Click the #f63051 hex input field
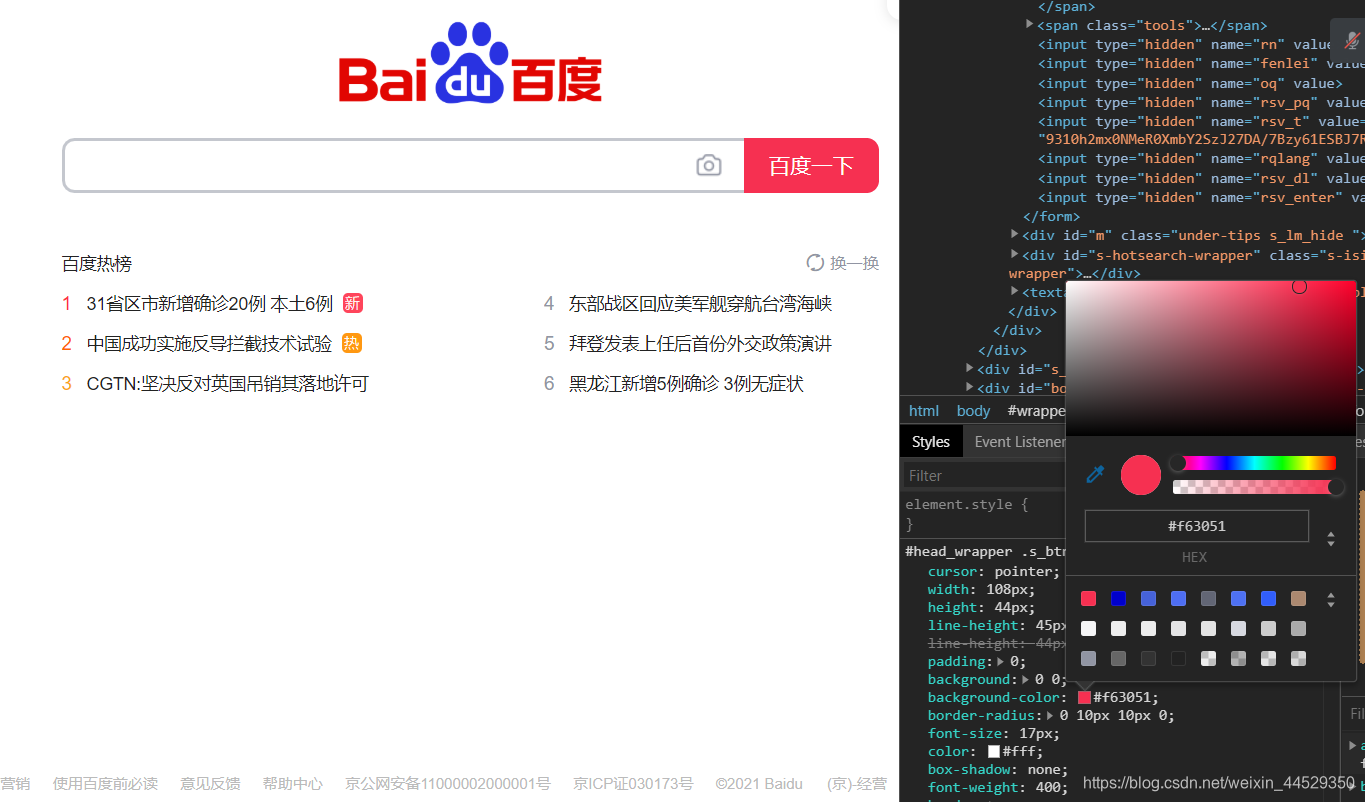 (x=1197, y=526)
